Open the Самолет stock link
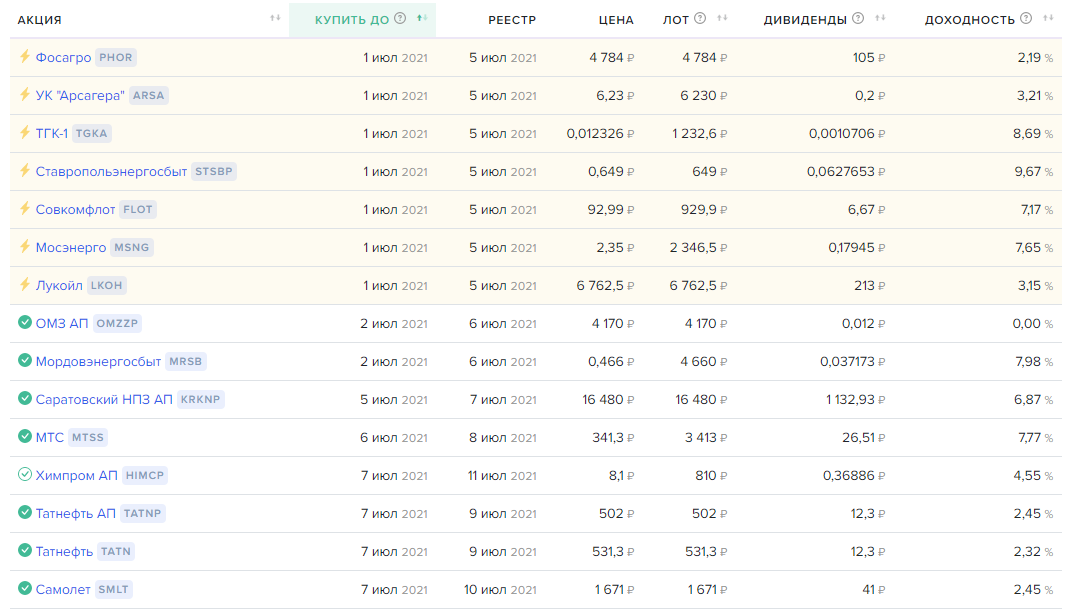Viewport: 1070px width, 609px height. click(x=63, y=589)
